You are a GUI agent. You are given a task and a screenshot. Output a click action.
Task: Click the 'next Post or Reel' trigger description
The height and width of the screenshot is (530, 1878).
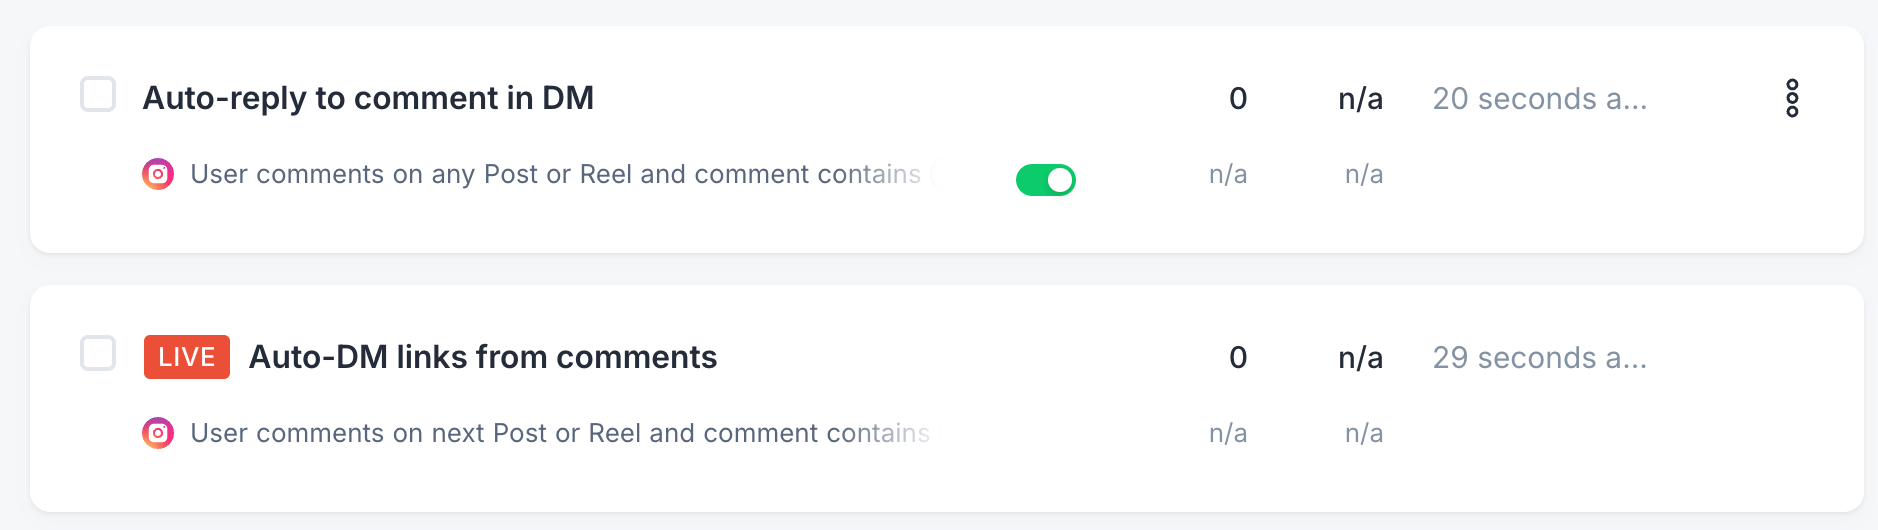[x=560, y=433]
